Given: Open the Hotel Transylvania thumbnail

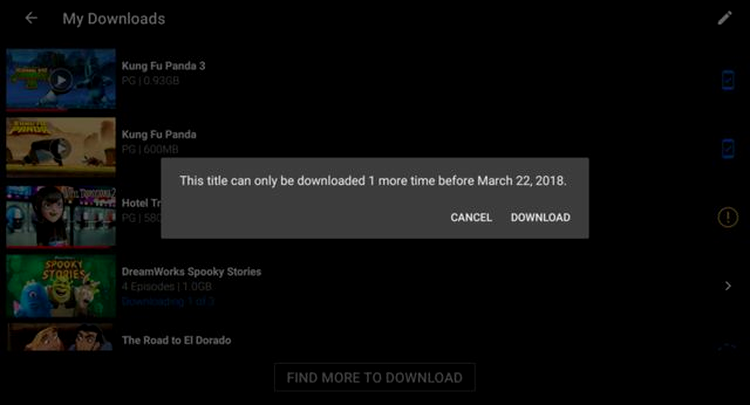Looking at the screenshot, I should (x=61, y=217).
